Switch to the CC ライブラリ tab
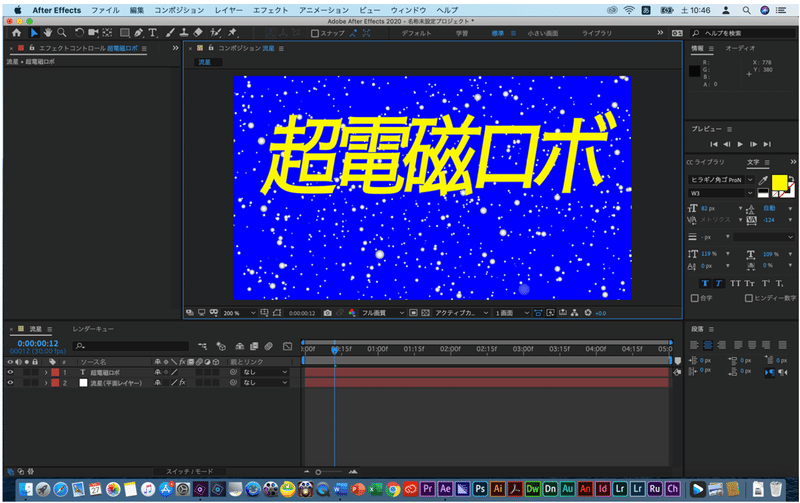 (705, 162)
